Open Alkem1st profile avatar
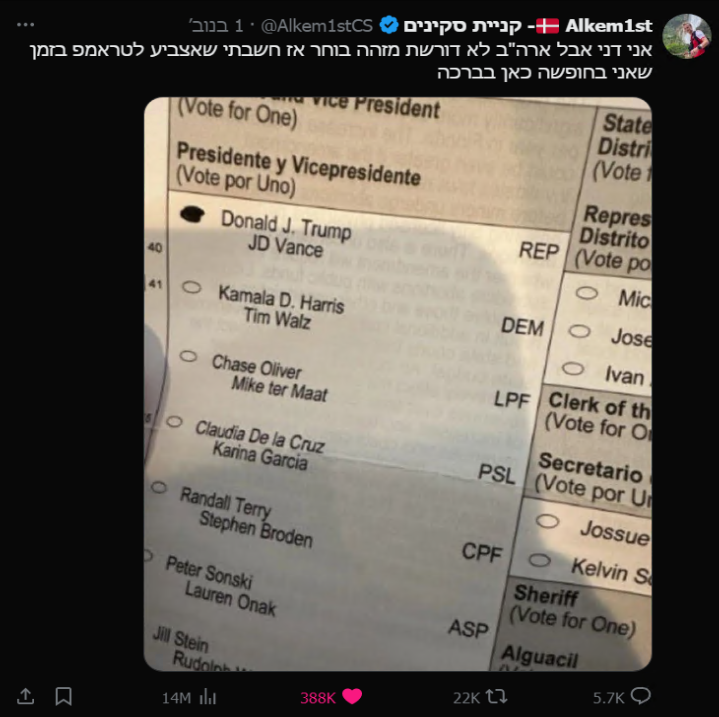The width and height of the screenshot is (719, 717). tap(686, 36)
